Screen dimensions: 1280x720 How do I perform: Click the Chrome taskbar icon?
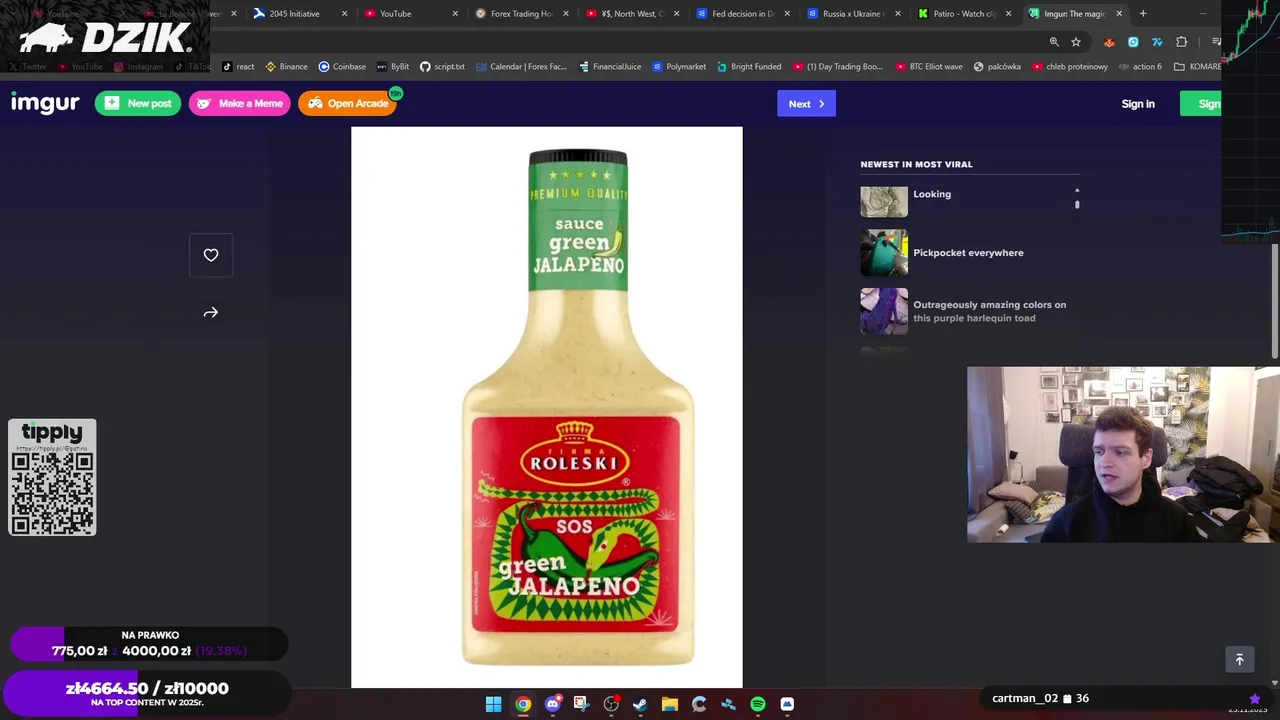point(523,704)
